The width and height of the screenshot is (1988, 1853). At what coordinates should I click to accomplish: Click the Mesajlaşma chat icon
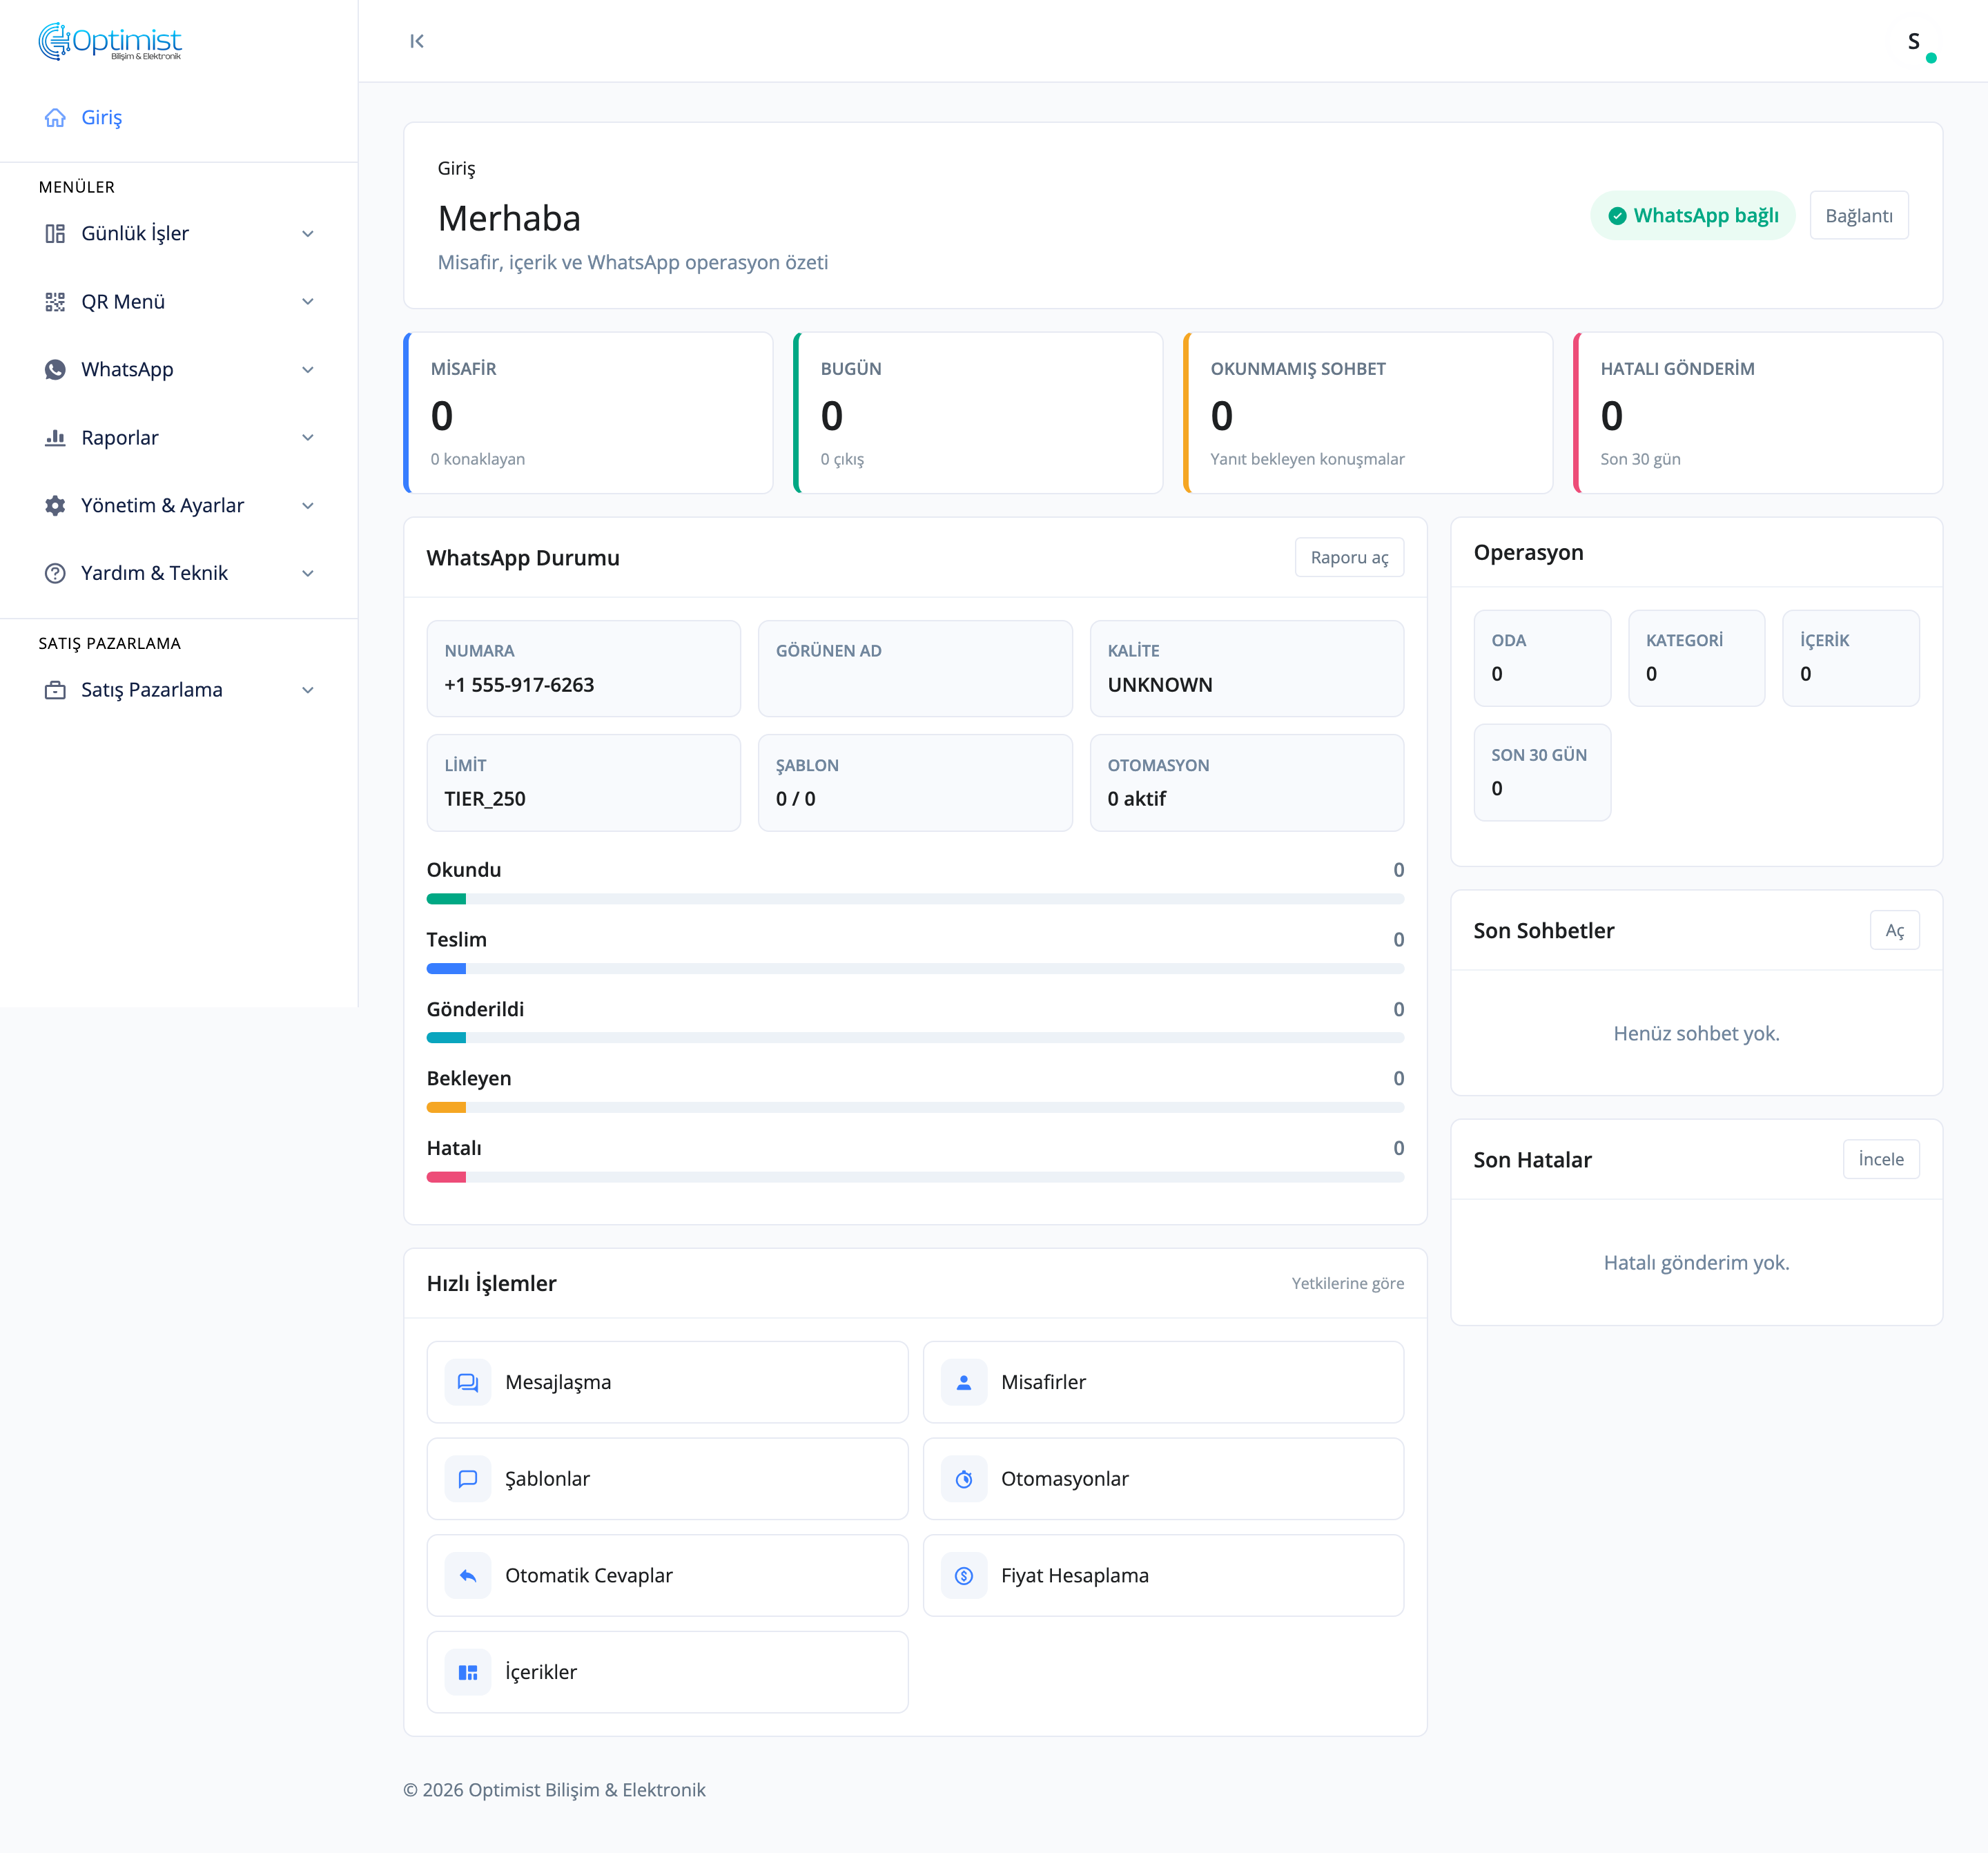467,1382
